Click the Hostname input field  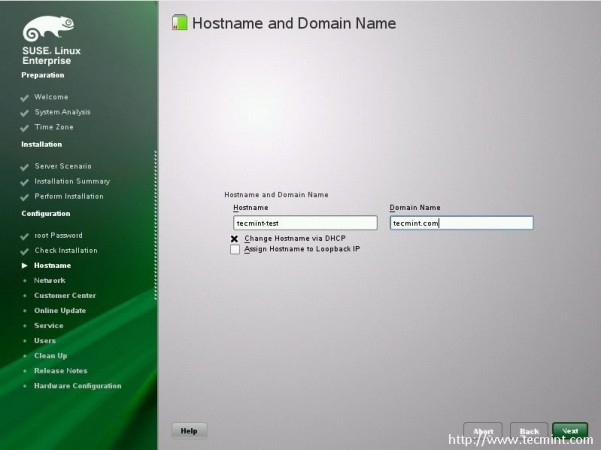pyautogui.click(x=305, y=223)
